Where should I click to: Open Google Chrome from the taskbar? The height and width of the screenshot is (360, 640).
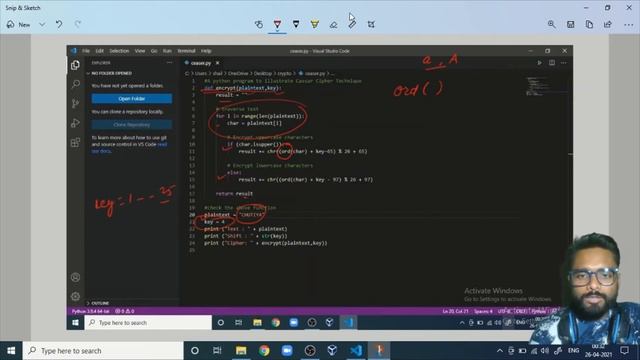(x=264, y=351)
